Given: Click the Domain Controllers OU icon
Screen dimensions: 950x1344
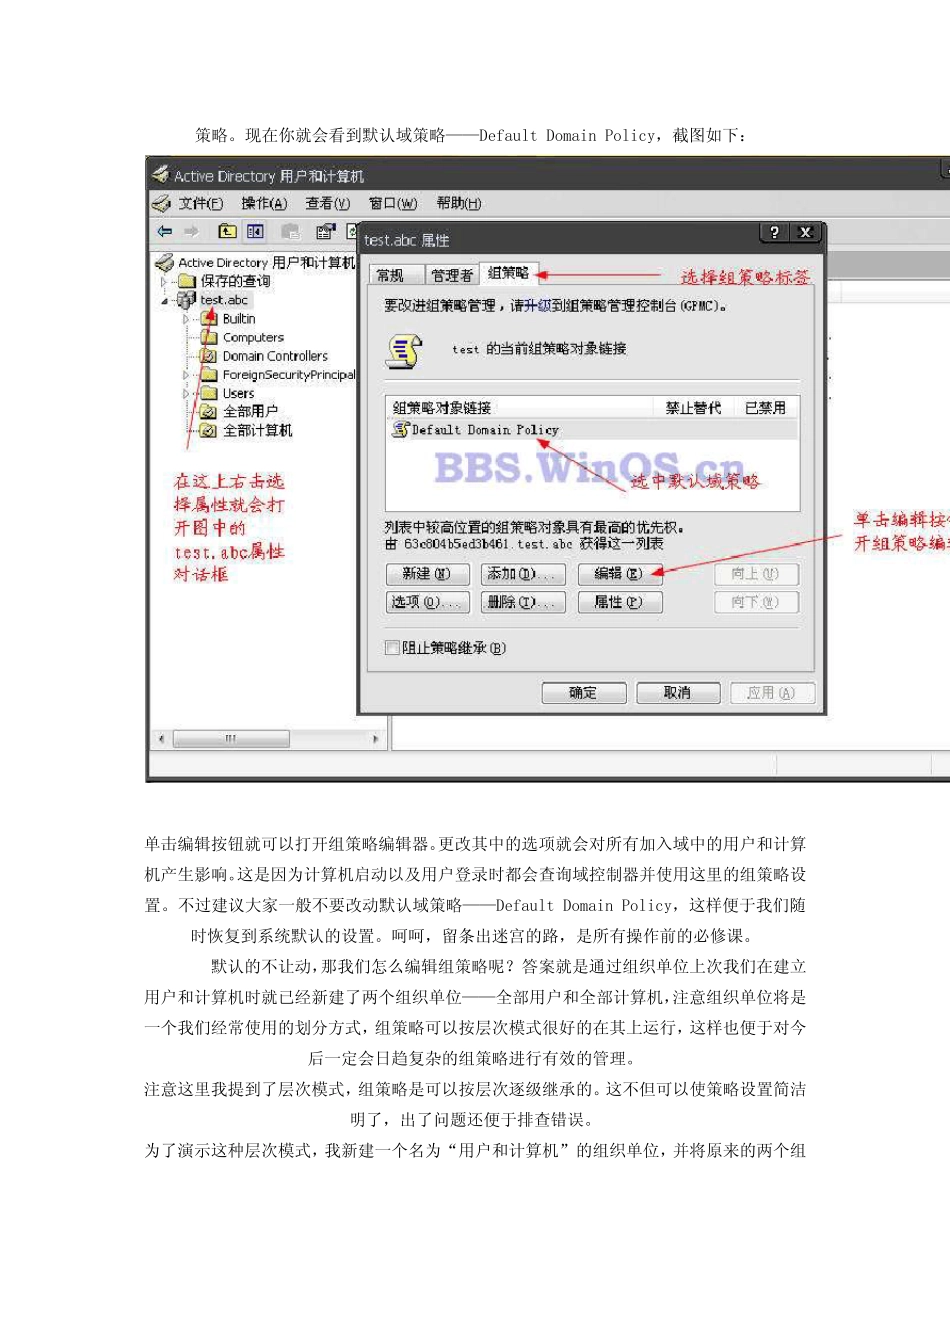Looking at the screenshot, I should (x=209, y=356).
